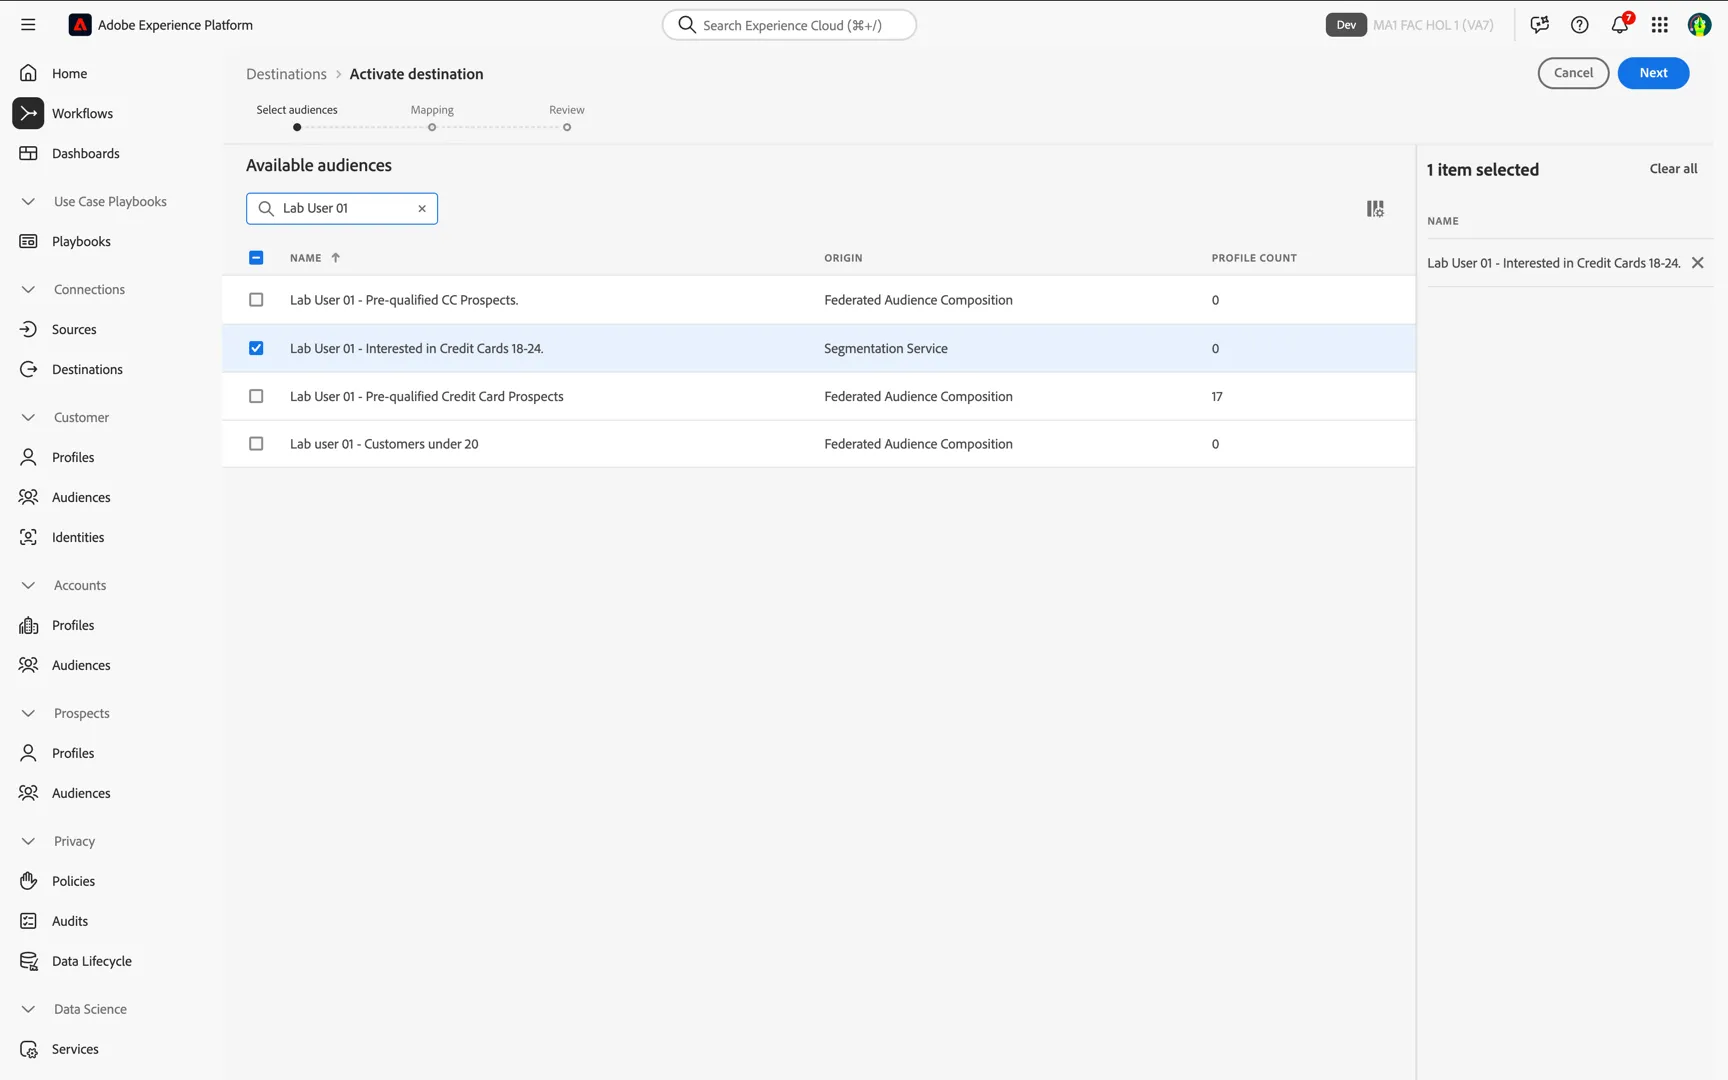Open the help question mark icon
1728x1080 pixels.
tap(1580, 25)
